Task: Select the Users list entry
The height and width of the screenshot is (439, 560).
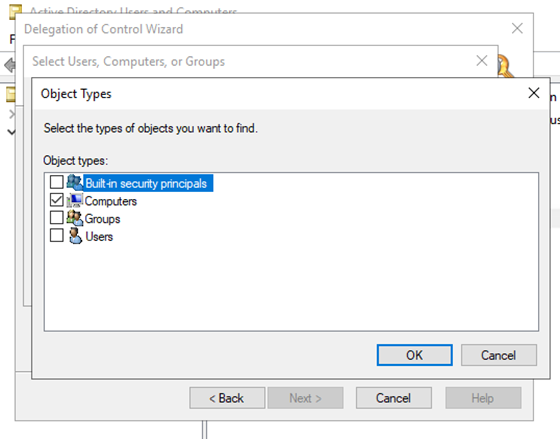Action: coord(99,236)
